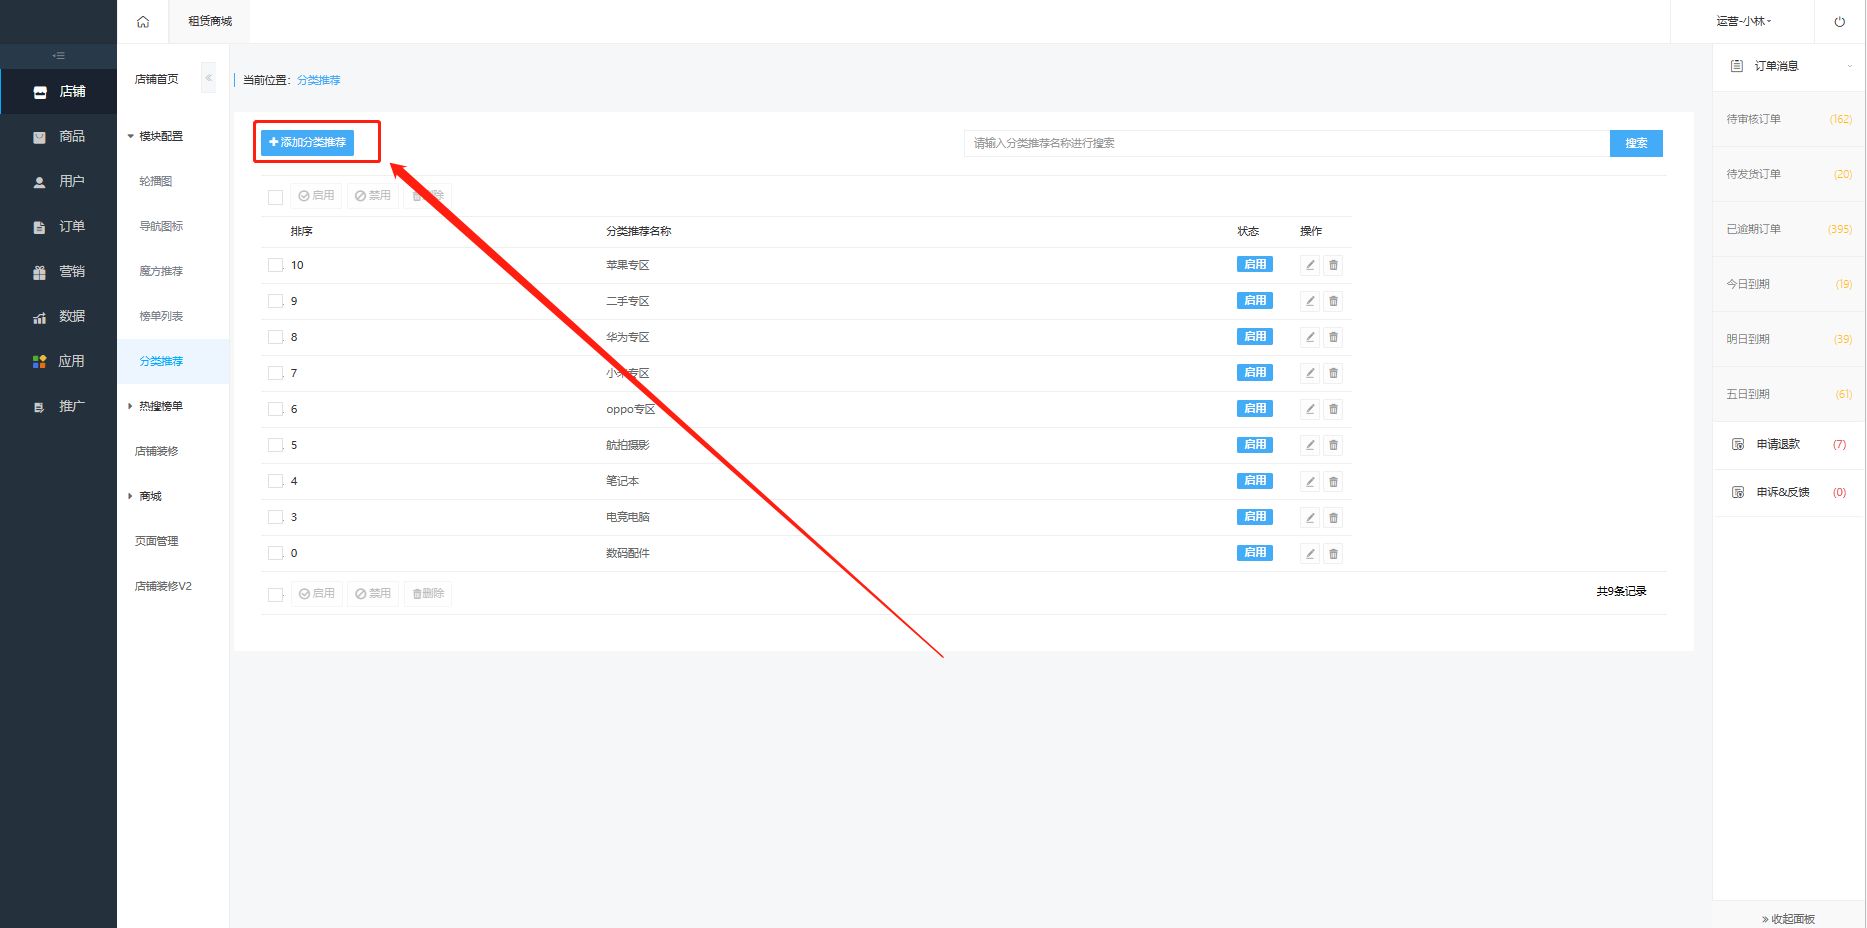The image size is (1867, 928).
Task: Open the 店铺 main menu
Action: coord(59,91)
